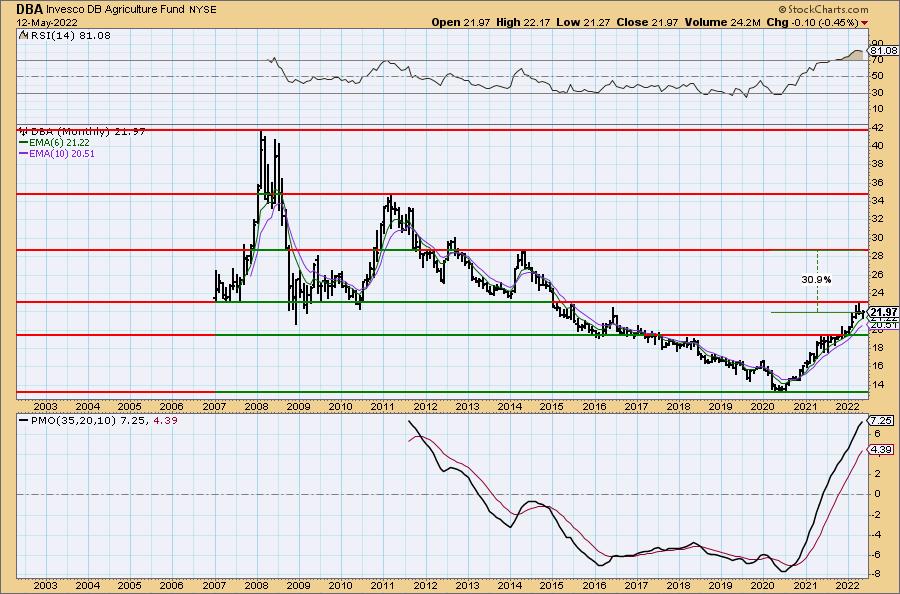900x594 pixels.
Task: Click the 'DBA (Monthly) 21.97' legend label
Action: 88,131
